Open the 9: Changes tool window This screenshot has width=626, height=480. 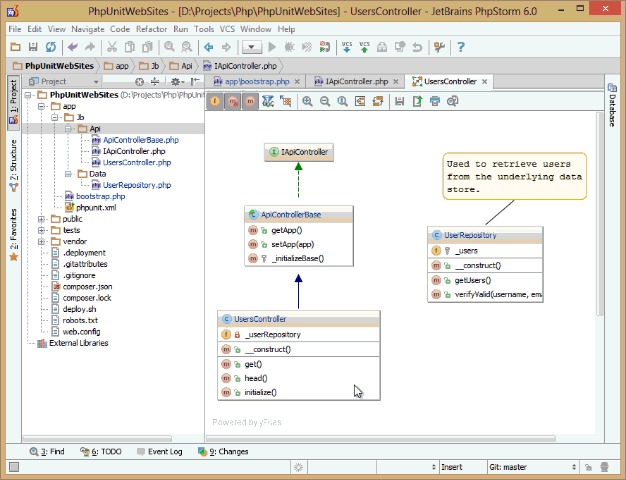pos(223,452)
